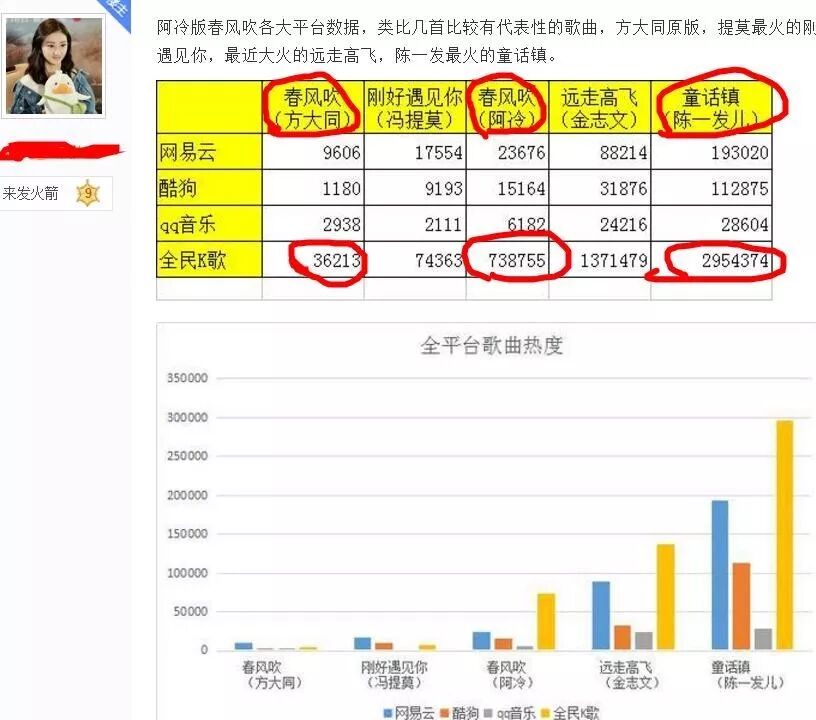Screen dimensions: 816x720
Task: Click the orange 童话镇 酷狗 bar
Action: pos(742,606)
